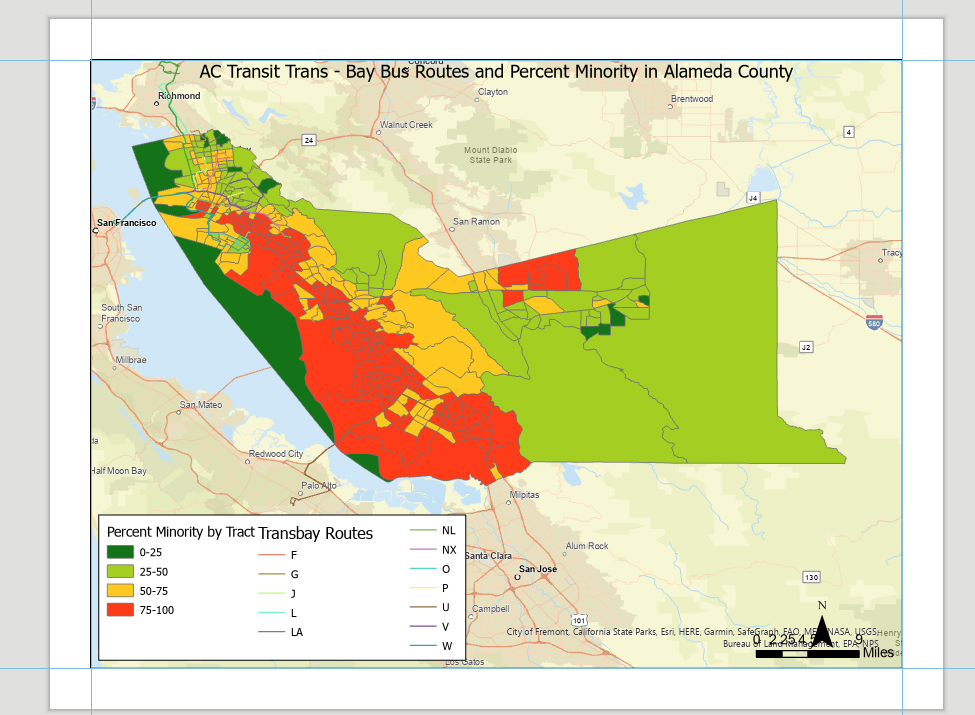Image resolution: width=975 pixels, height=715 pixels.
Task: Select the light green 25-50 legend swatch
Action: click(120, 571)
